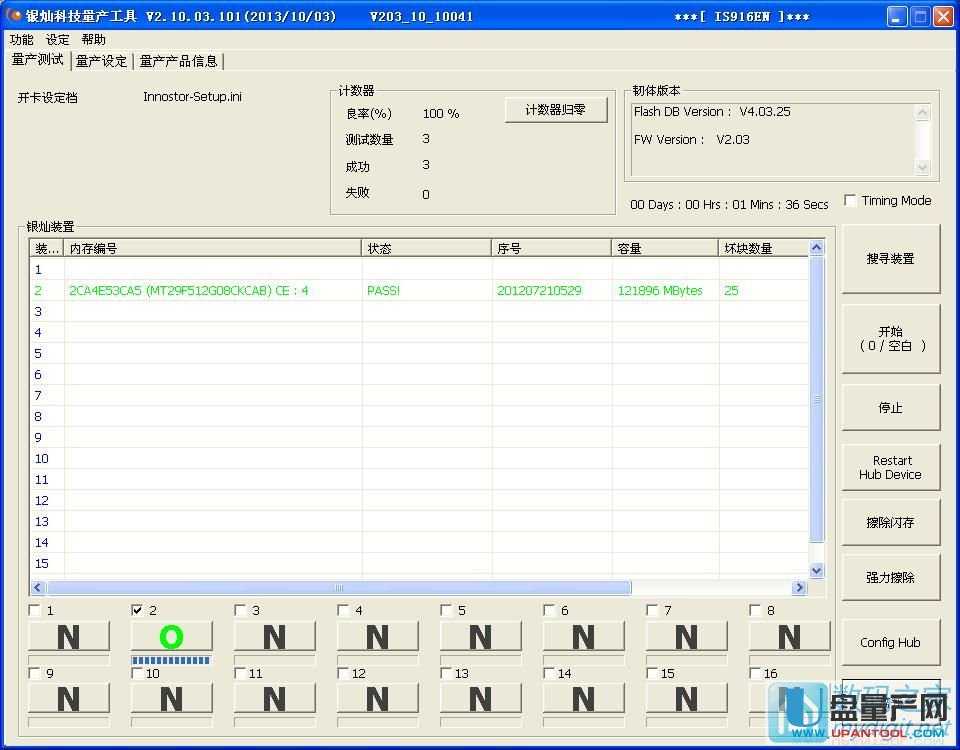Click the N status indicator for port 14

pos(583,699)
